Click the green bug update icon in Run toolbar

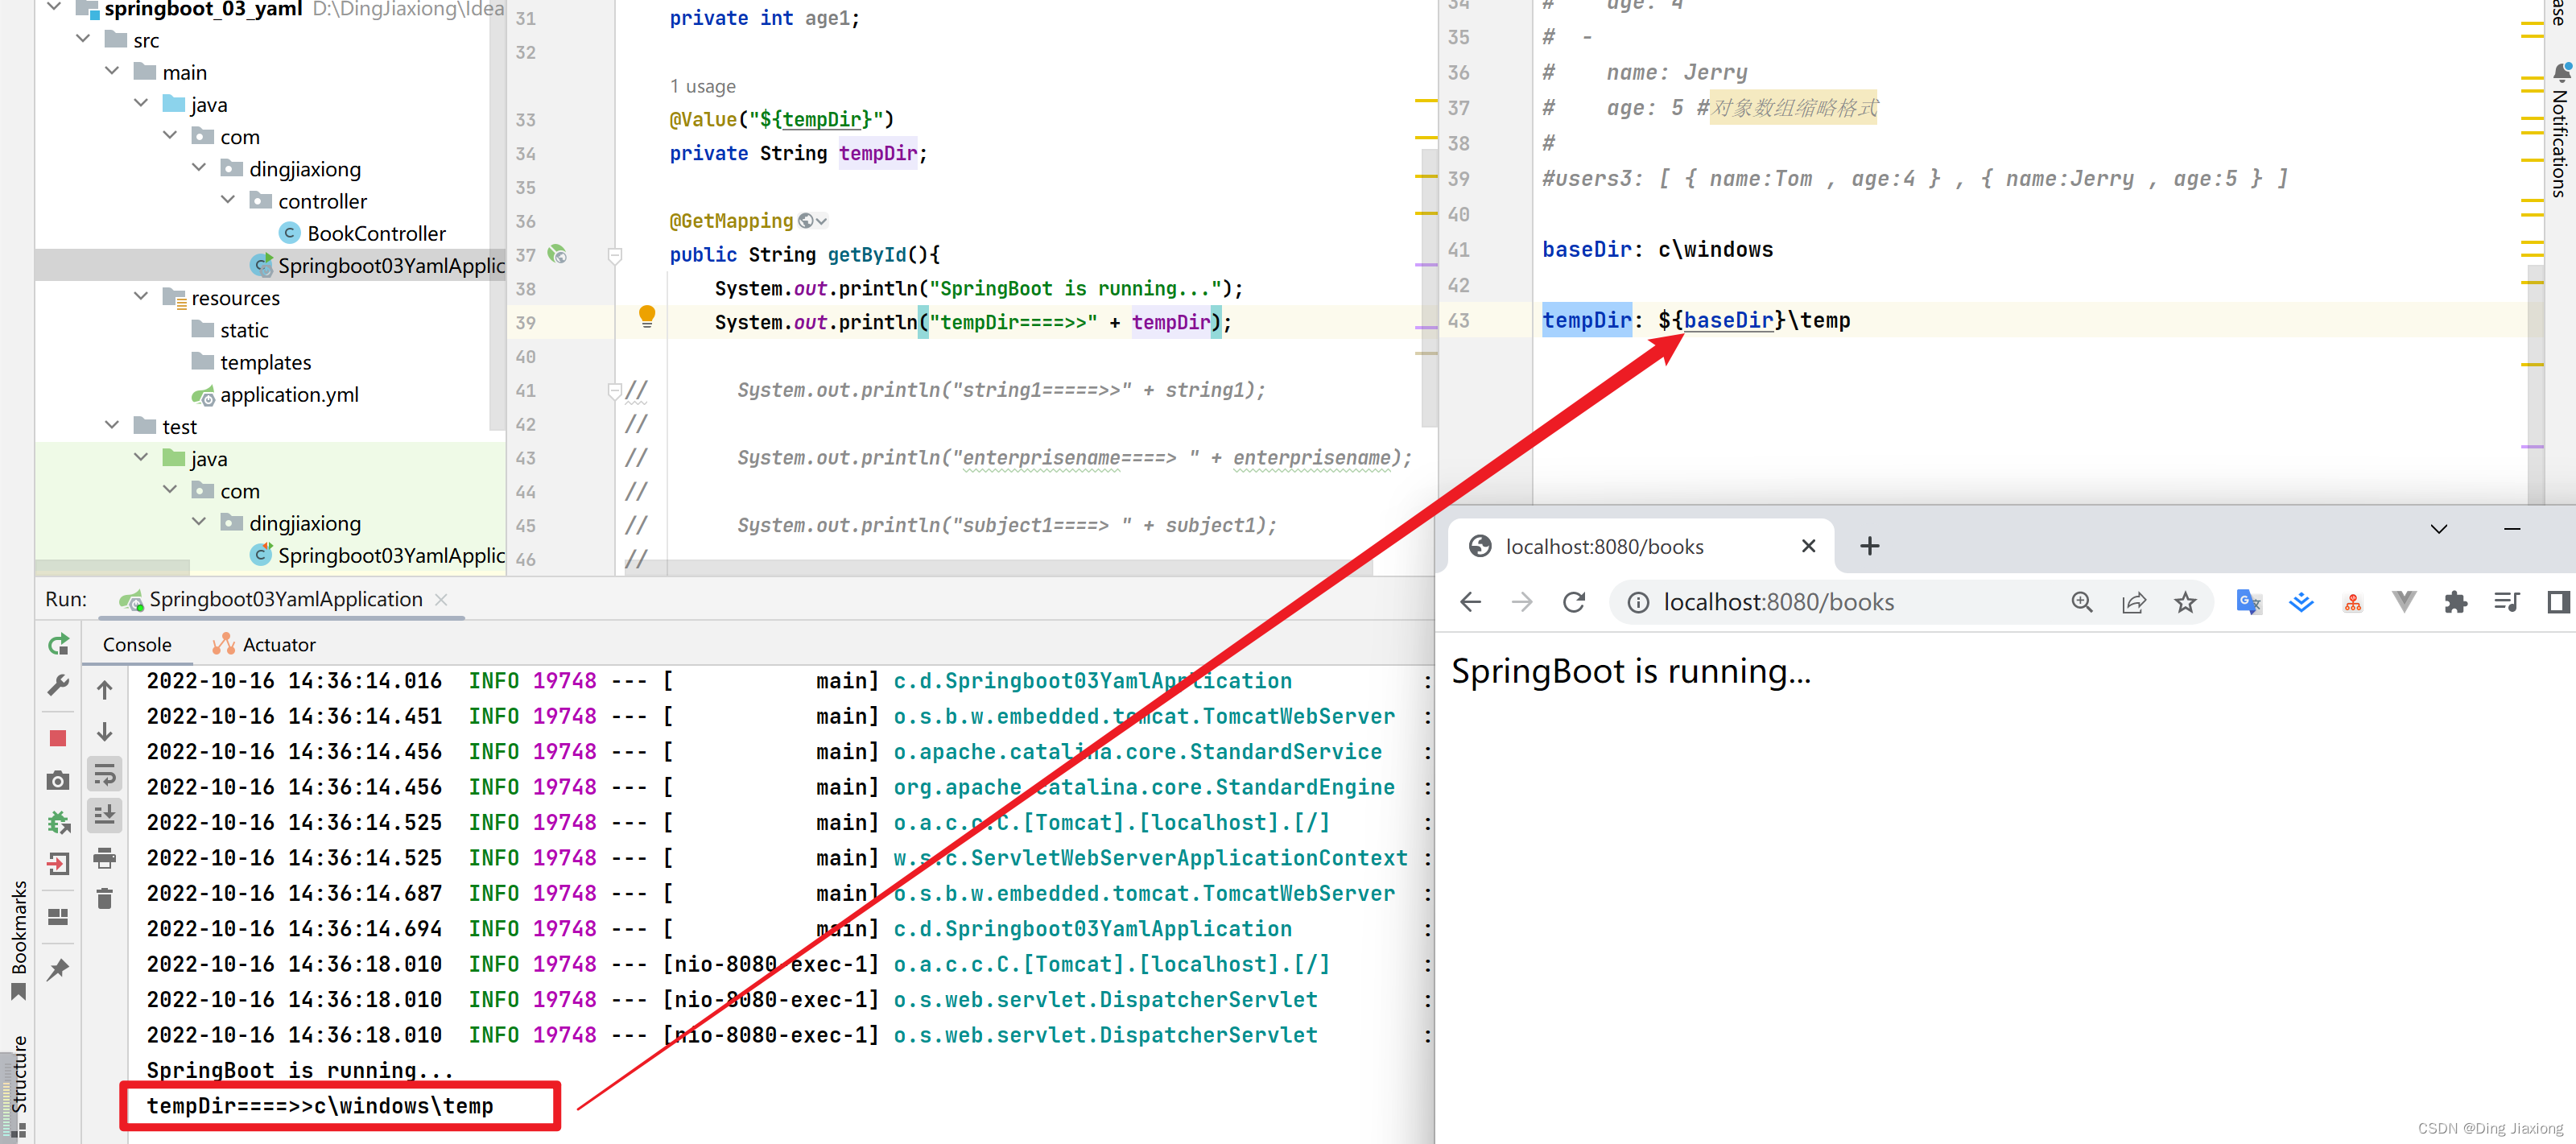point(58,822)
